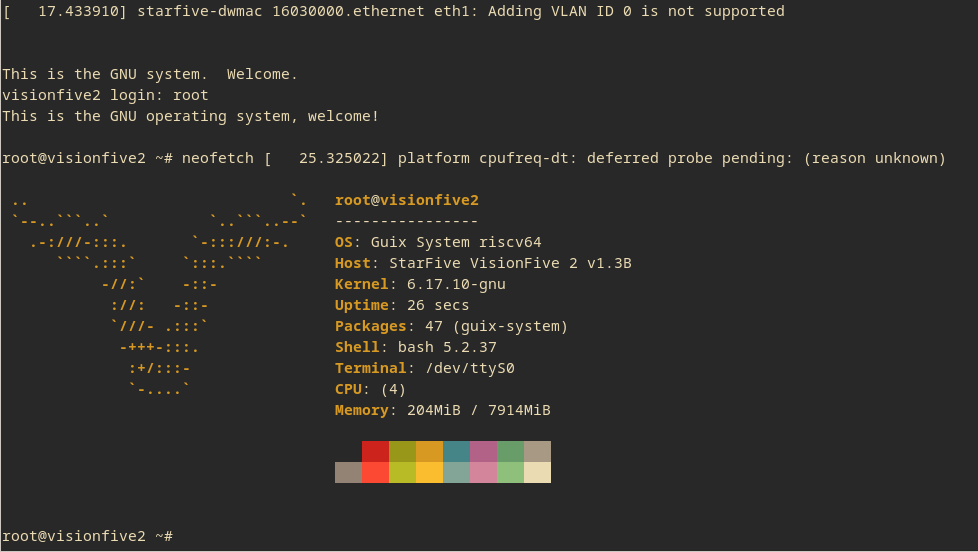978x552 pixels.
Task: Click the bright red swatch in bottom row
Action: click(x=375, y=472)
